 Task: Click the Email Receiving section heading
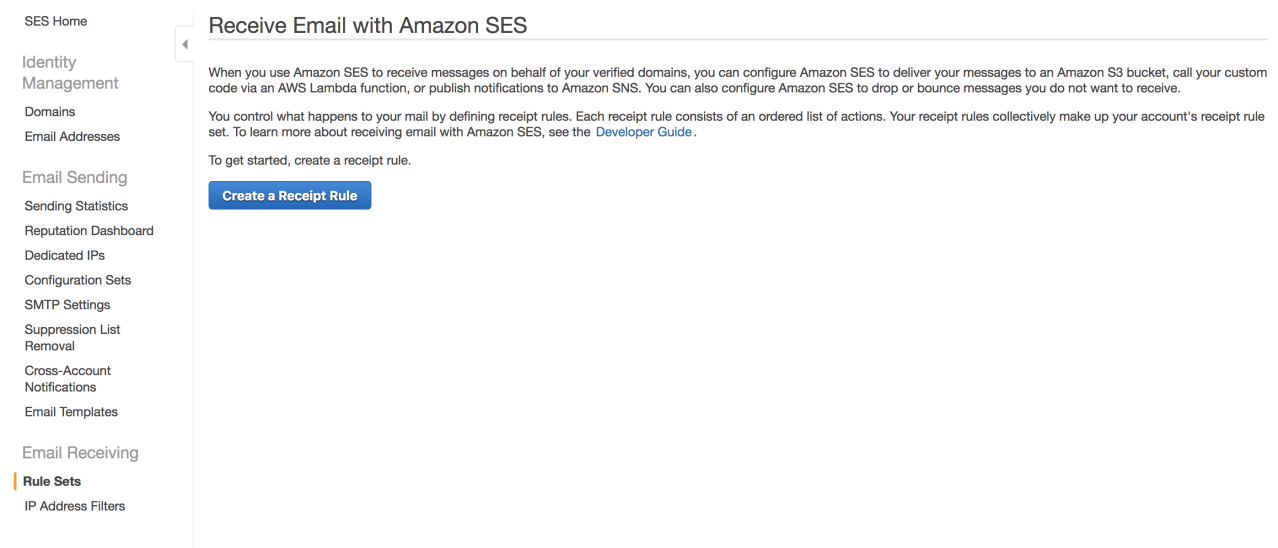click(80, 453)
